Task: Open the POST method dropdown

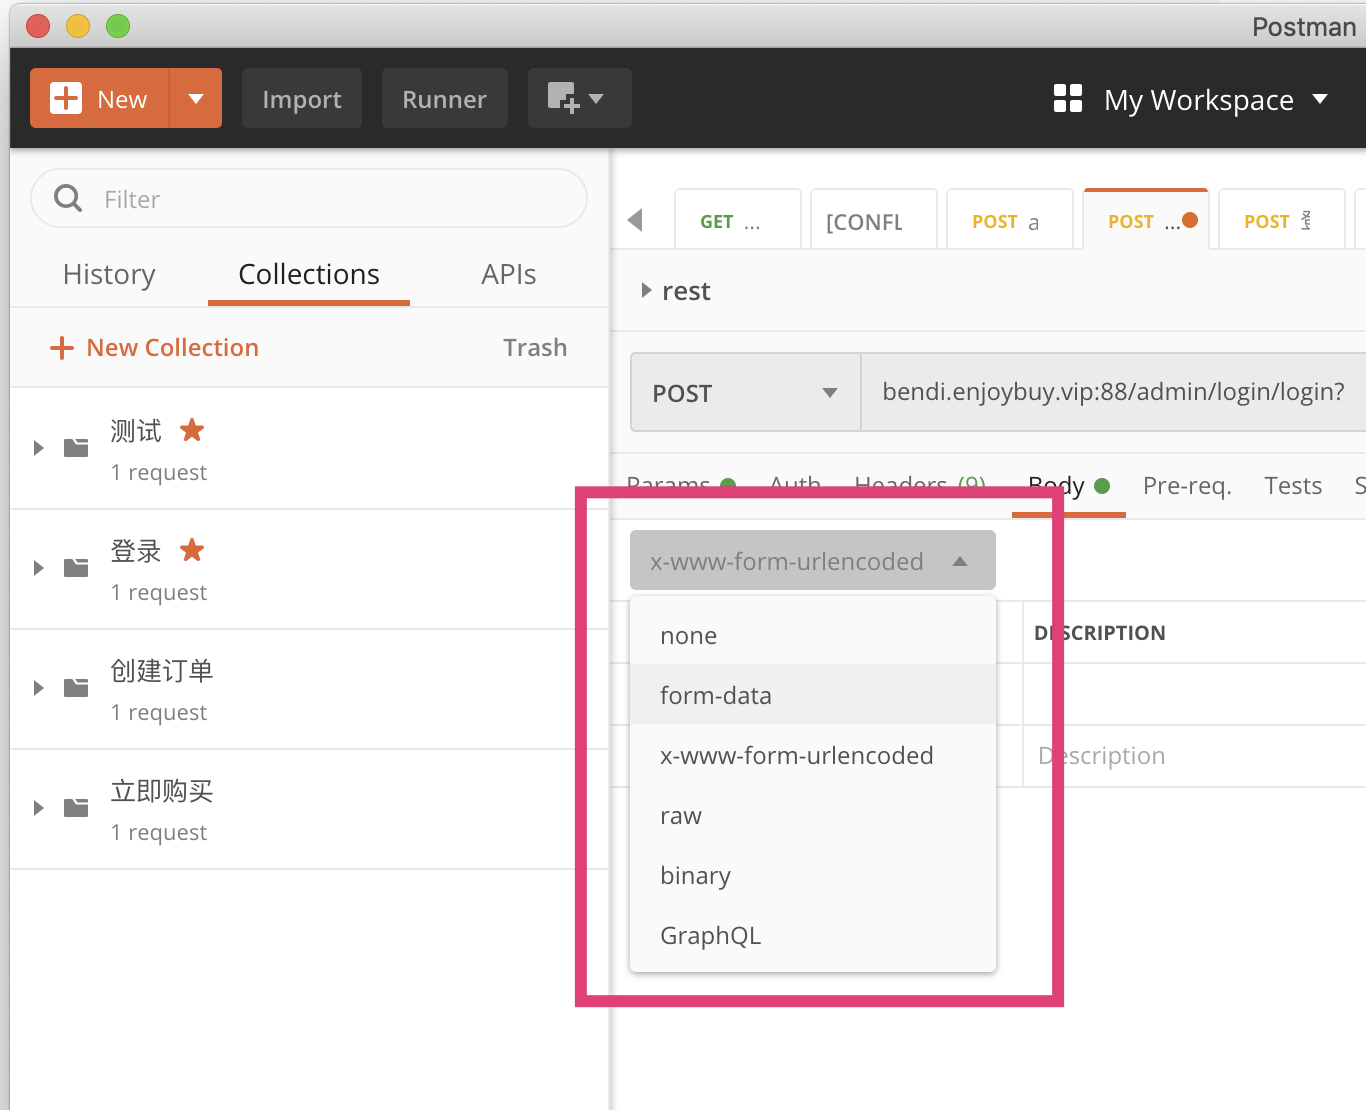Action: pyautogui.click(x=746, y=392)
